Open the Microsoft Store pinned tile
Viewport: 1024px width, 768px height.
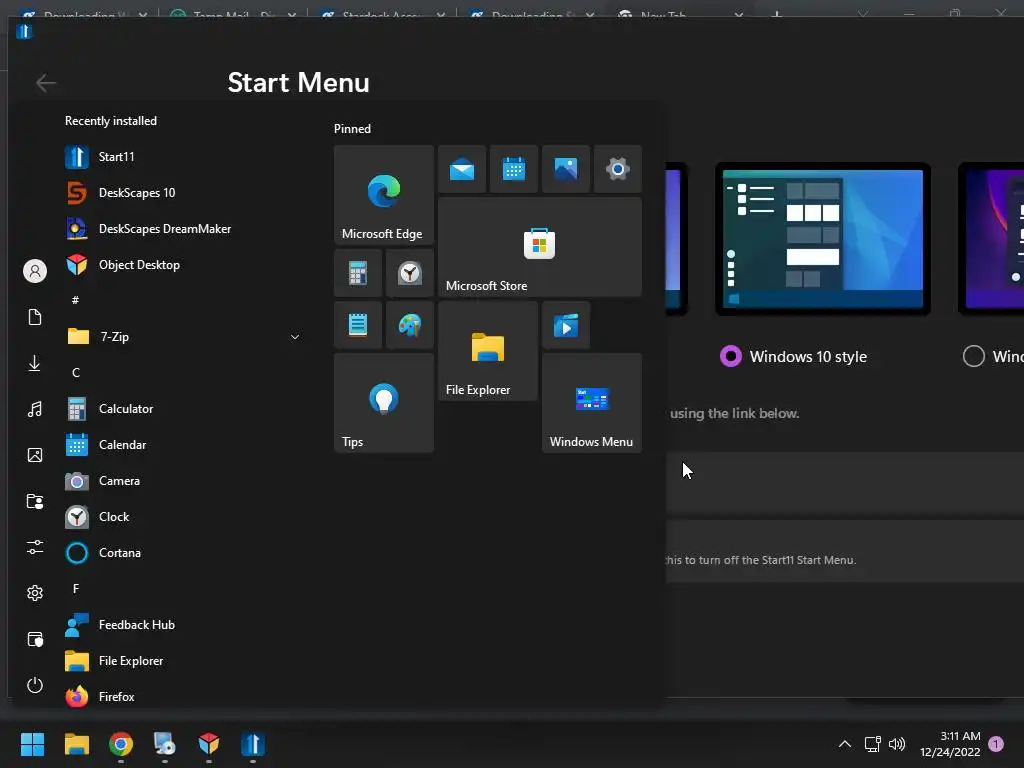pos(540,247)
